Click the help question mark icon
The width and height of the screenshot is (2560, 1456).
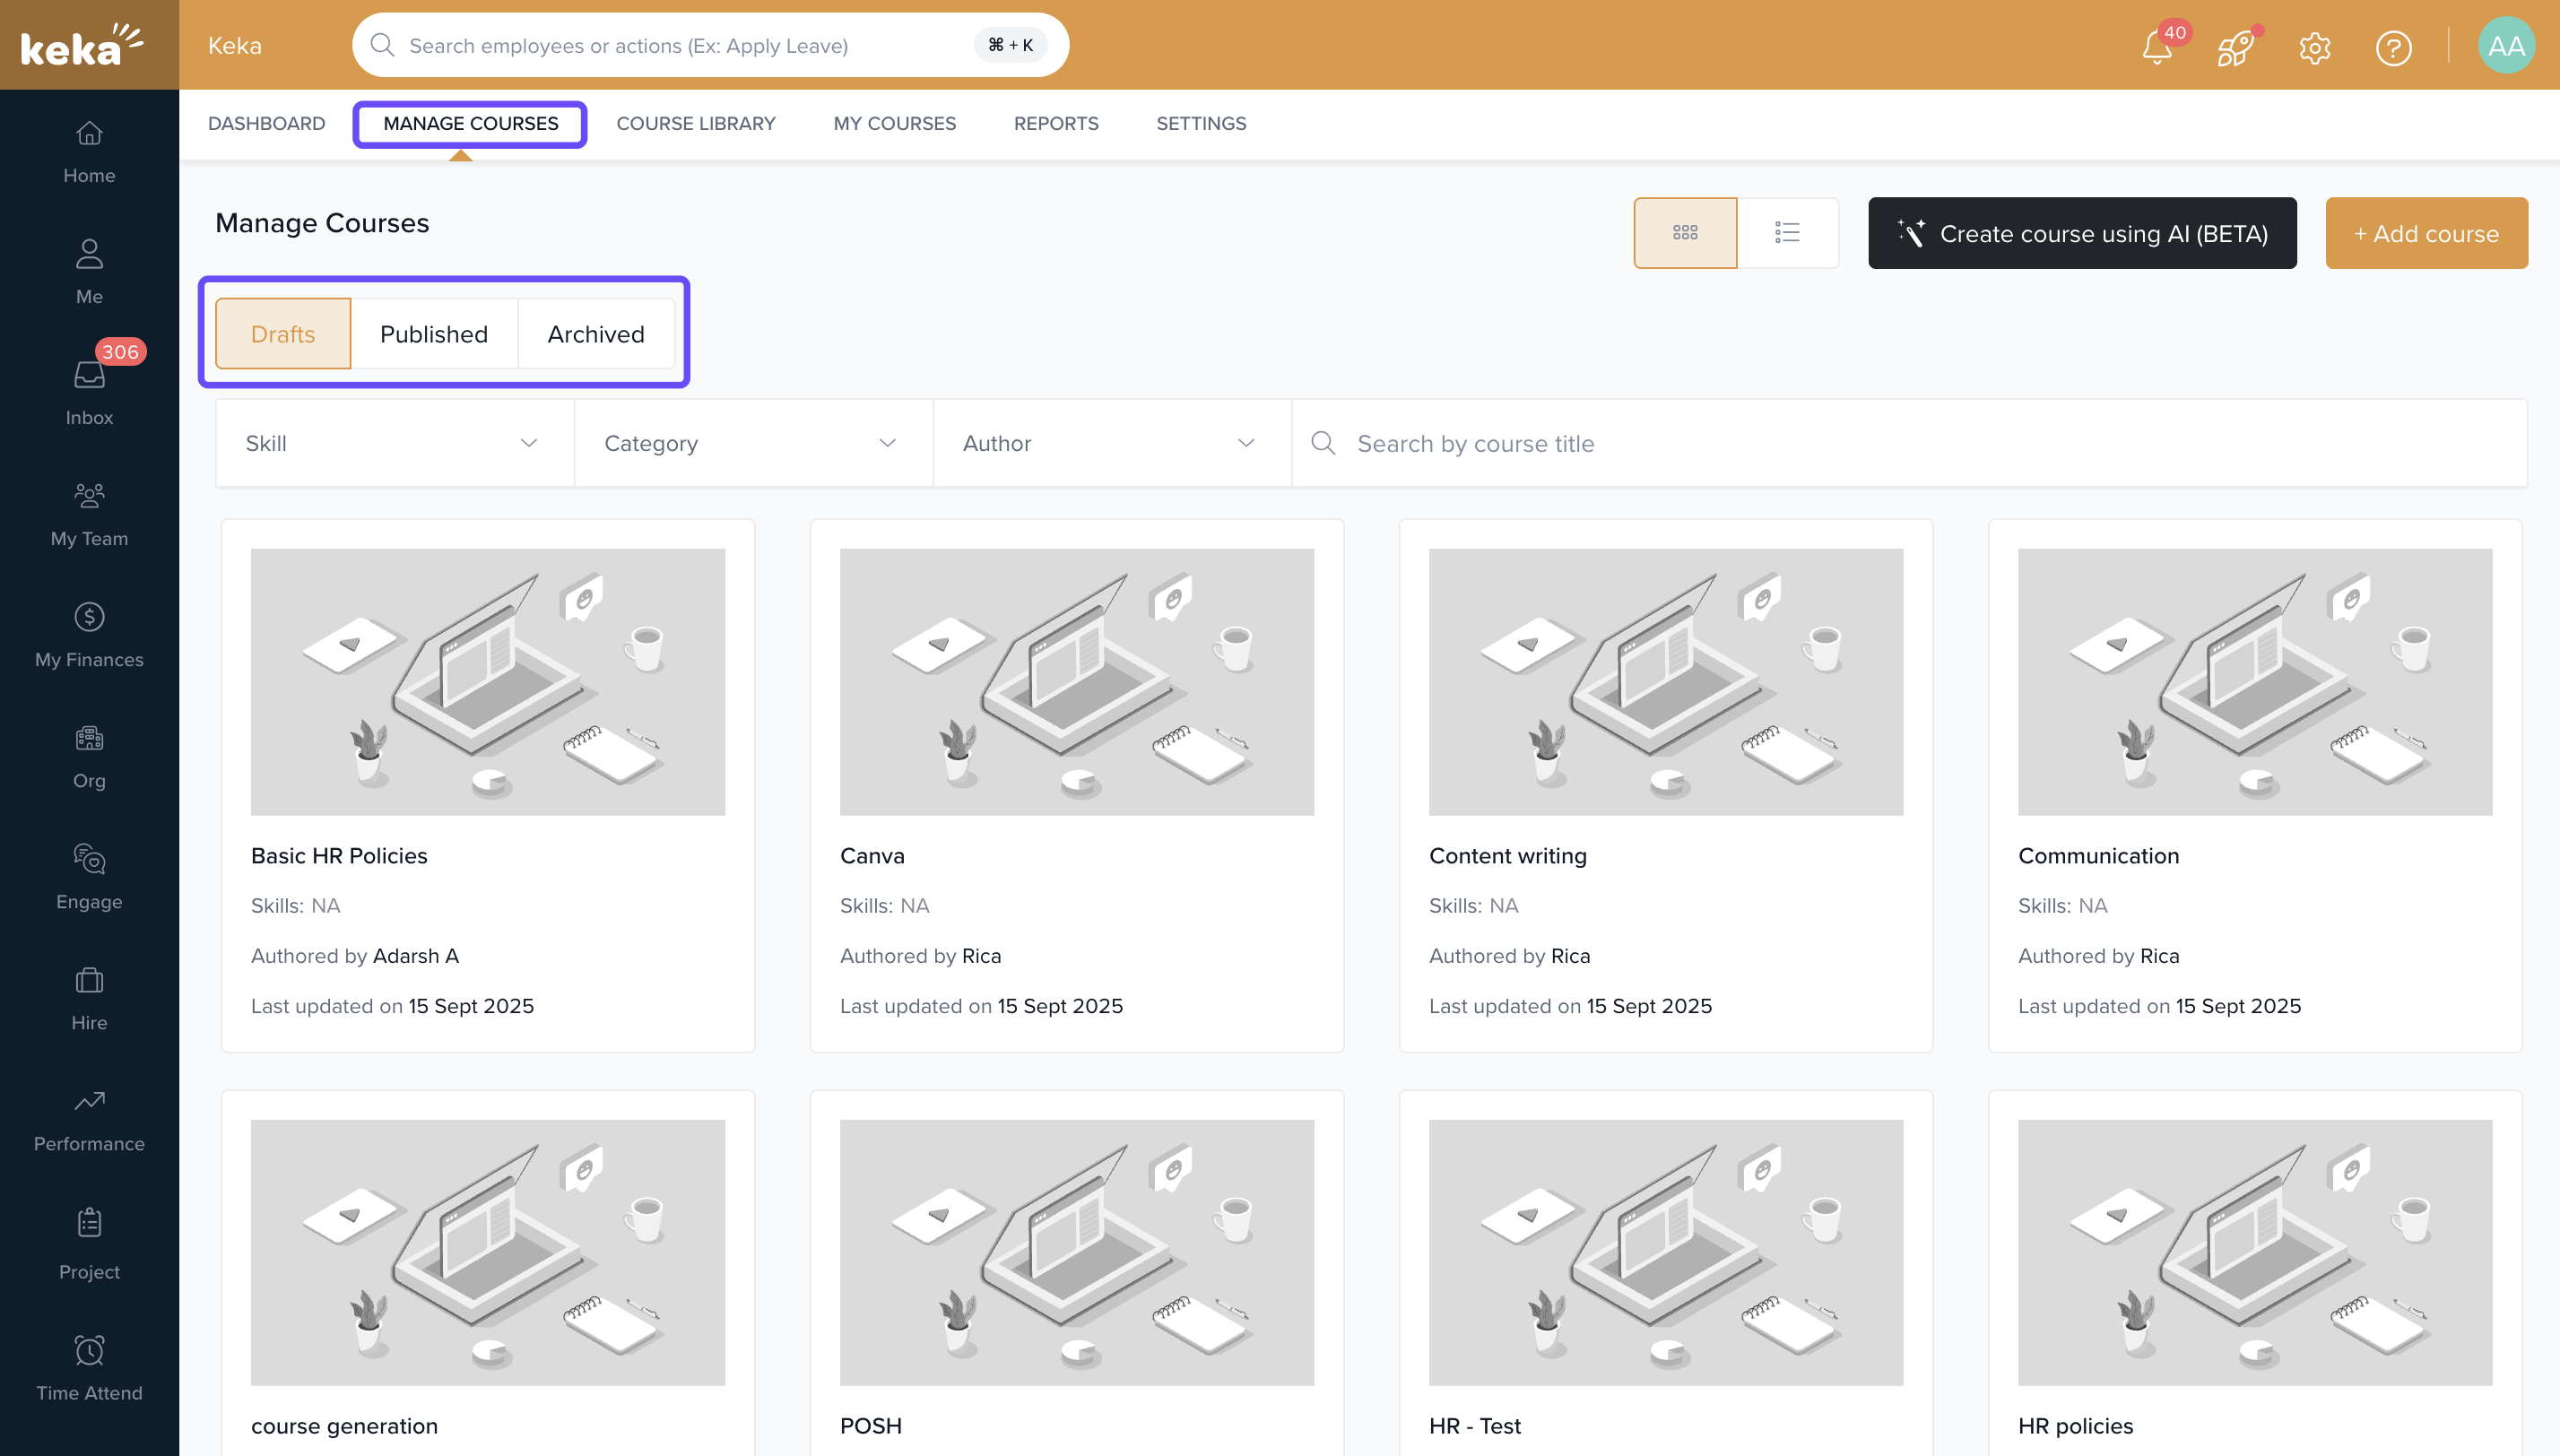coord(2393,47)
